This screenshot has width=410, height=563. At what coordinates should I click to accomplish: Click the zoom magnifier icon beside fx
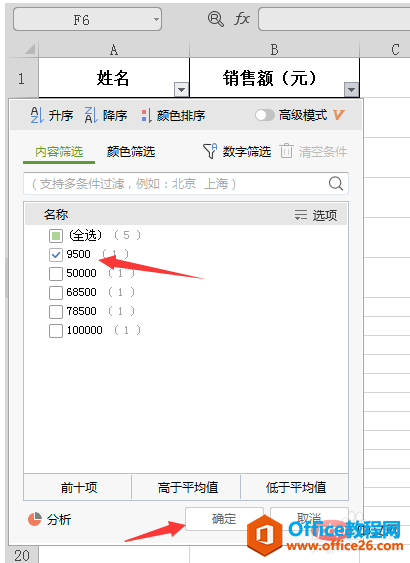tap(215, 19)
